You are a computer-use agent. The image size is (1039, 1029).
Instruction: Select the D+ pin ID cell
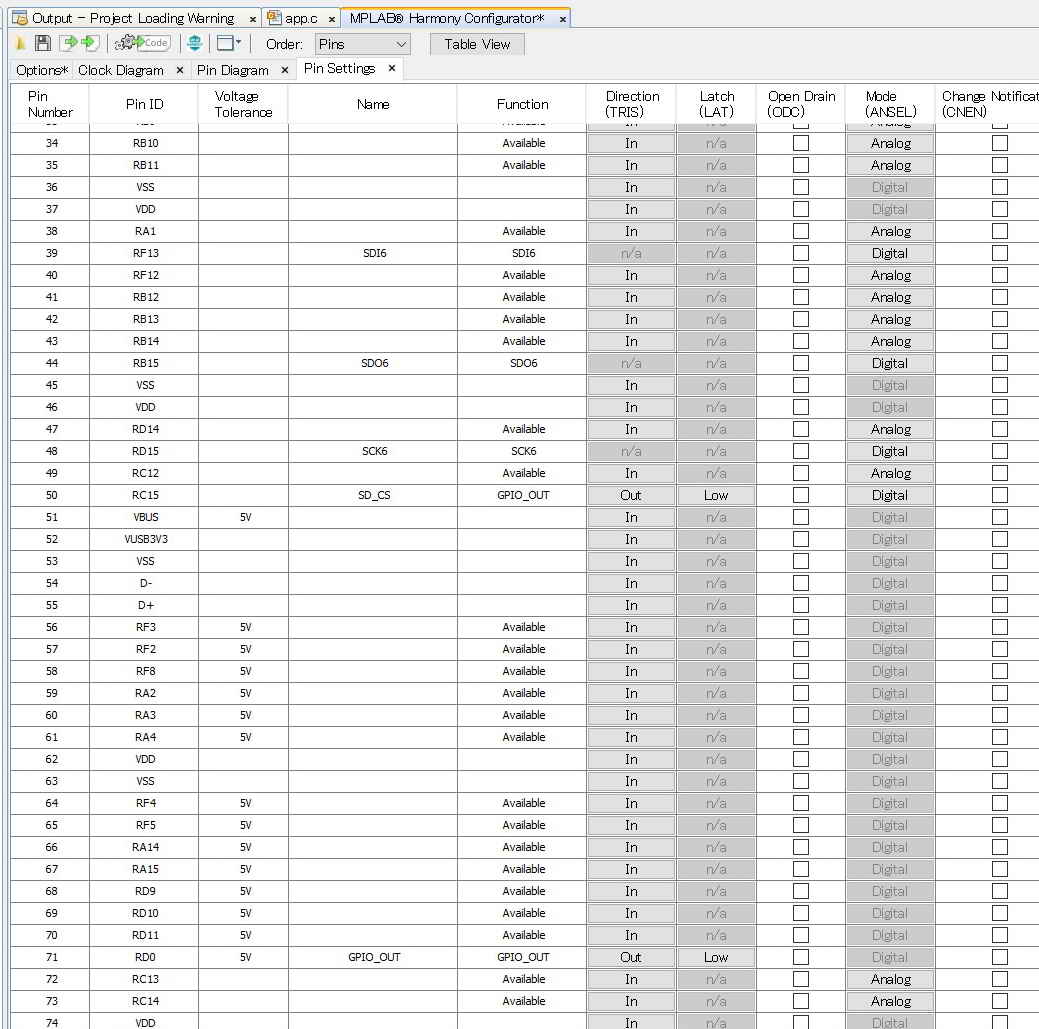144,605
